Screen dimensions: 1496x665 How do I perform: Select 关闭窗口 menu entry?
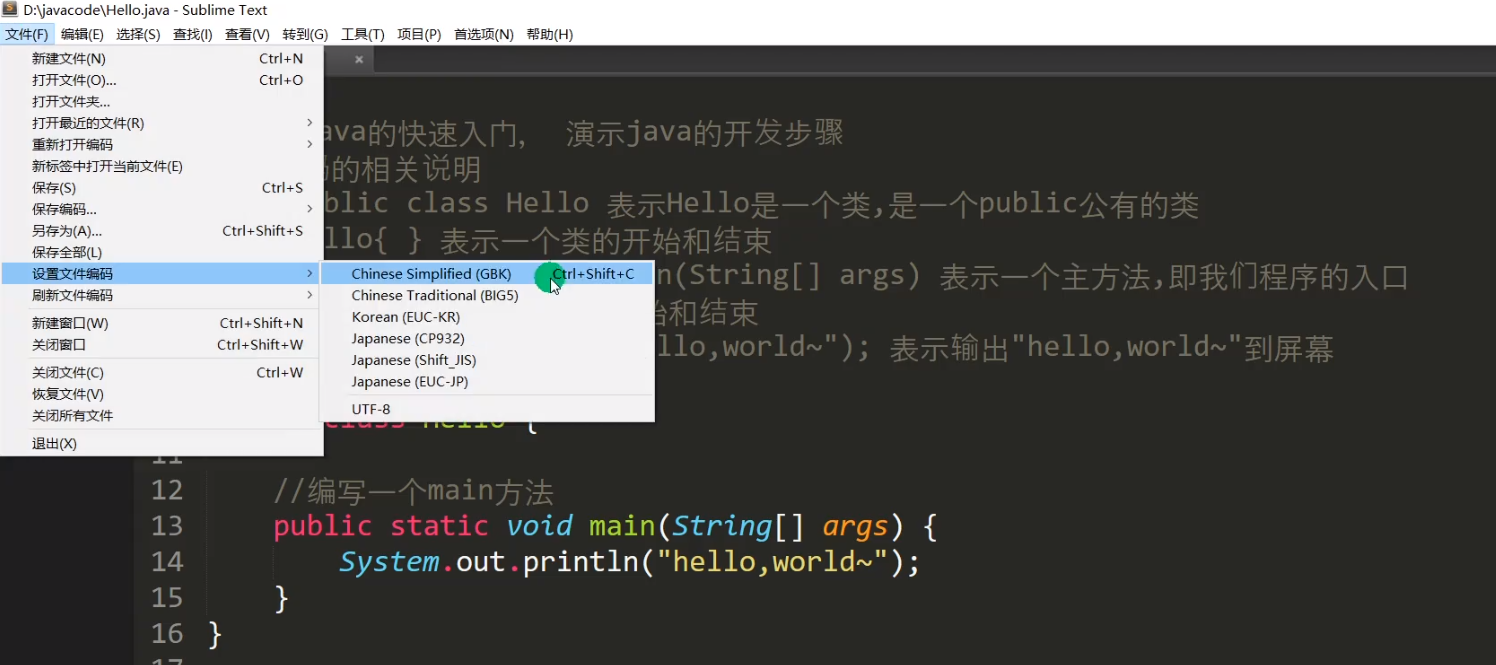click(162, 345)
